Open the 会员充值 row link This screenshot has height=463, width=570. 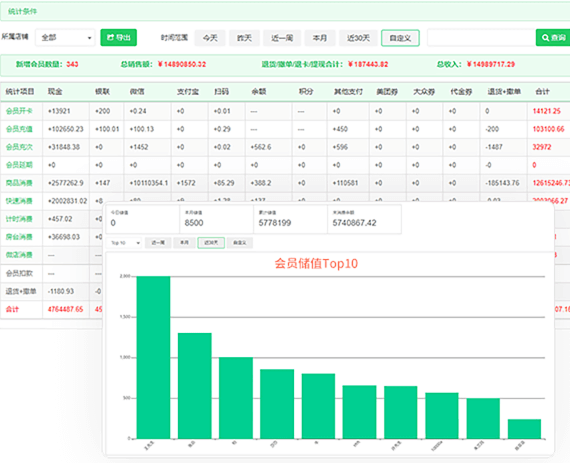pos(19,129)
